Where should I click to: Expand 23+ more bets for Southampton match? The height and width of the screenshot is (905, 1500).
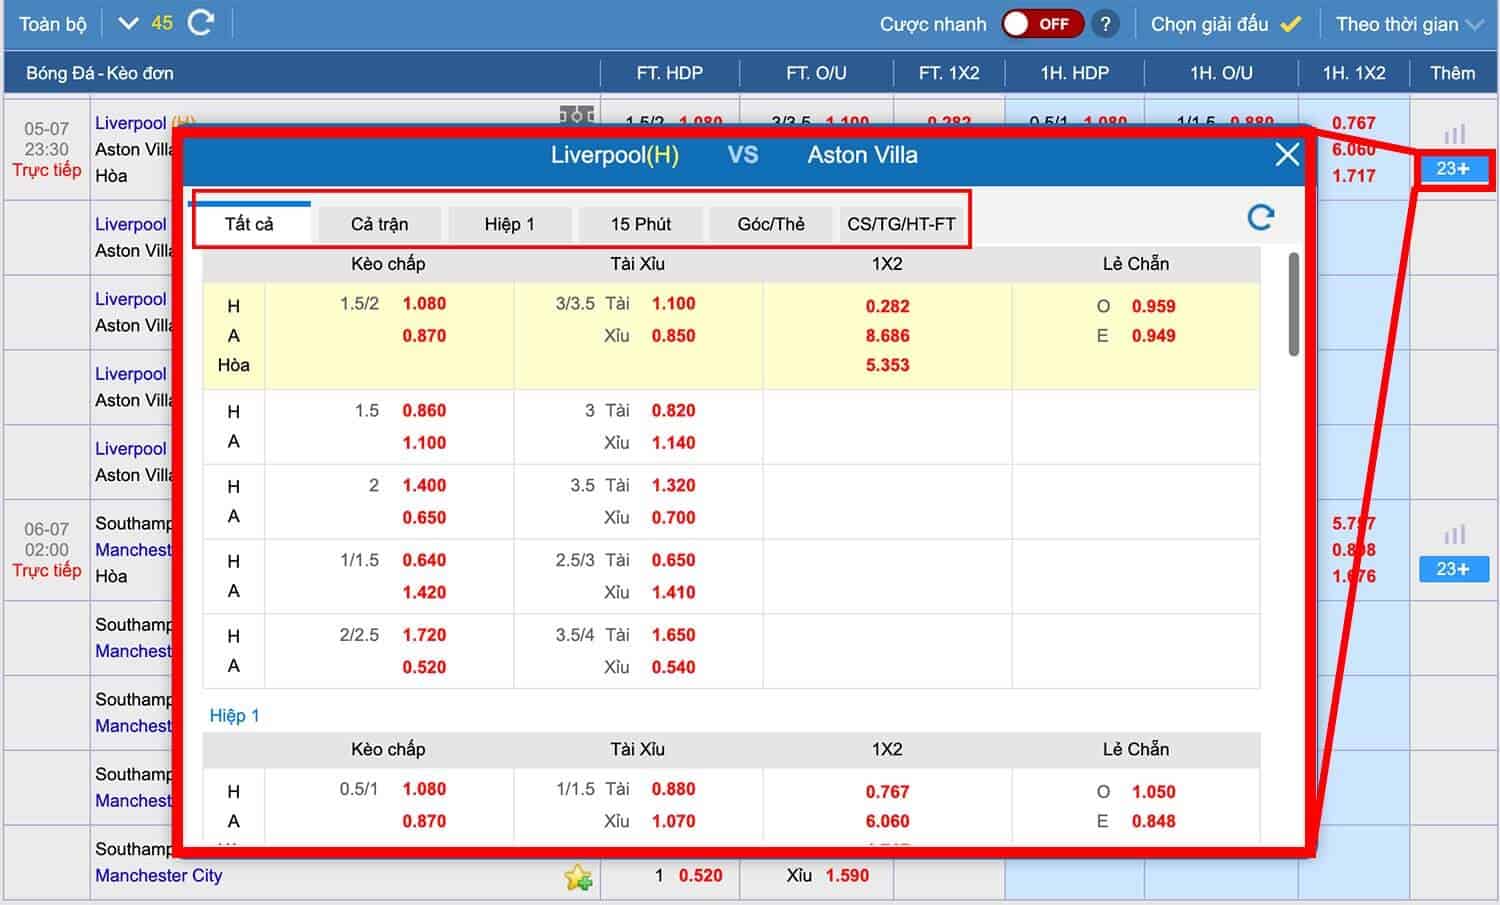point(1452,569)
